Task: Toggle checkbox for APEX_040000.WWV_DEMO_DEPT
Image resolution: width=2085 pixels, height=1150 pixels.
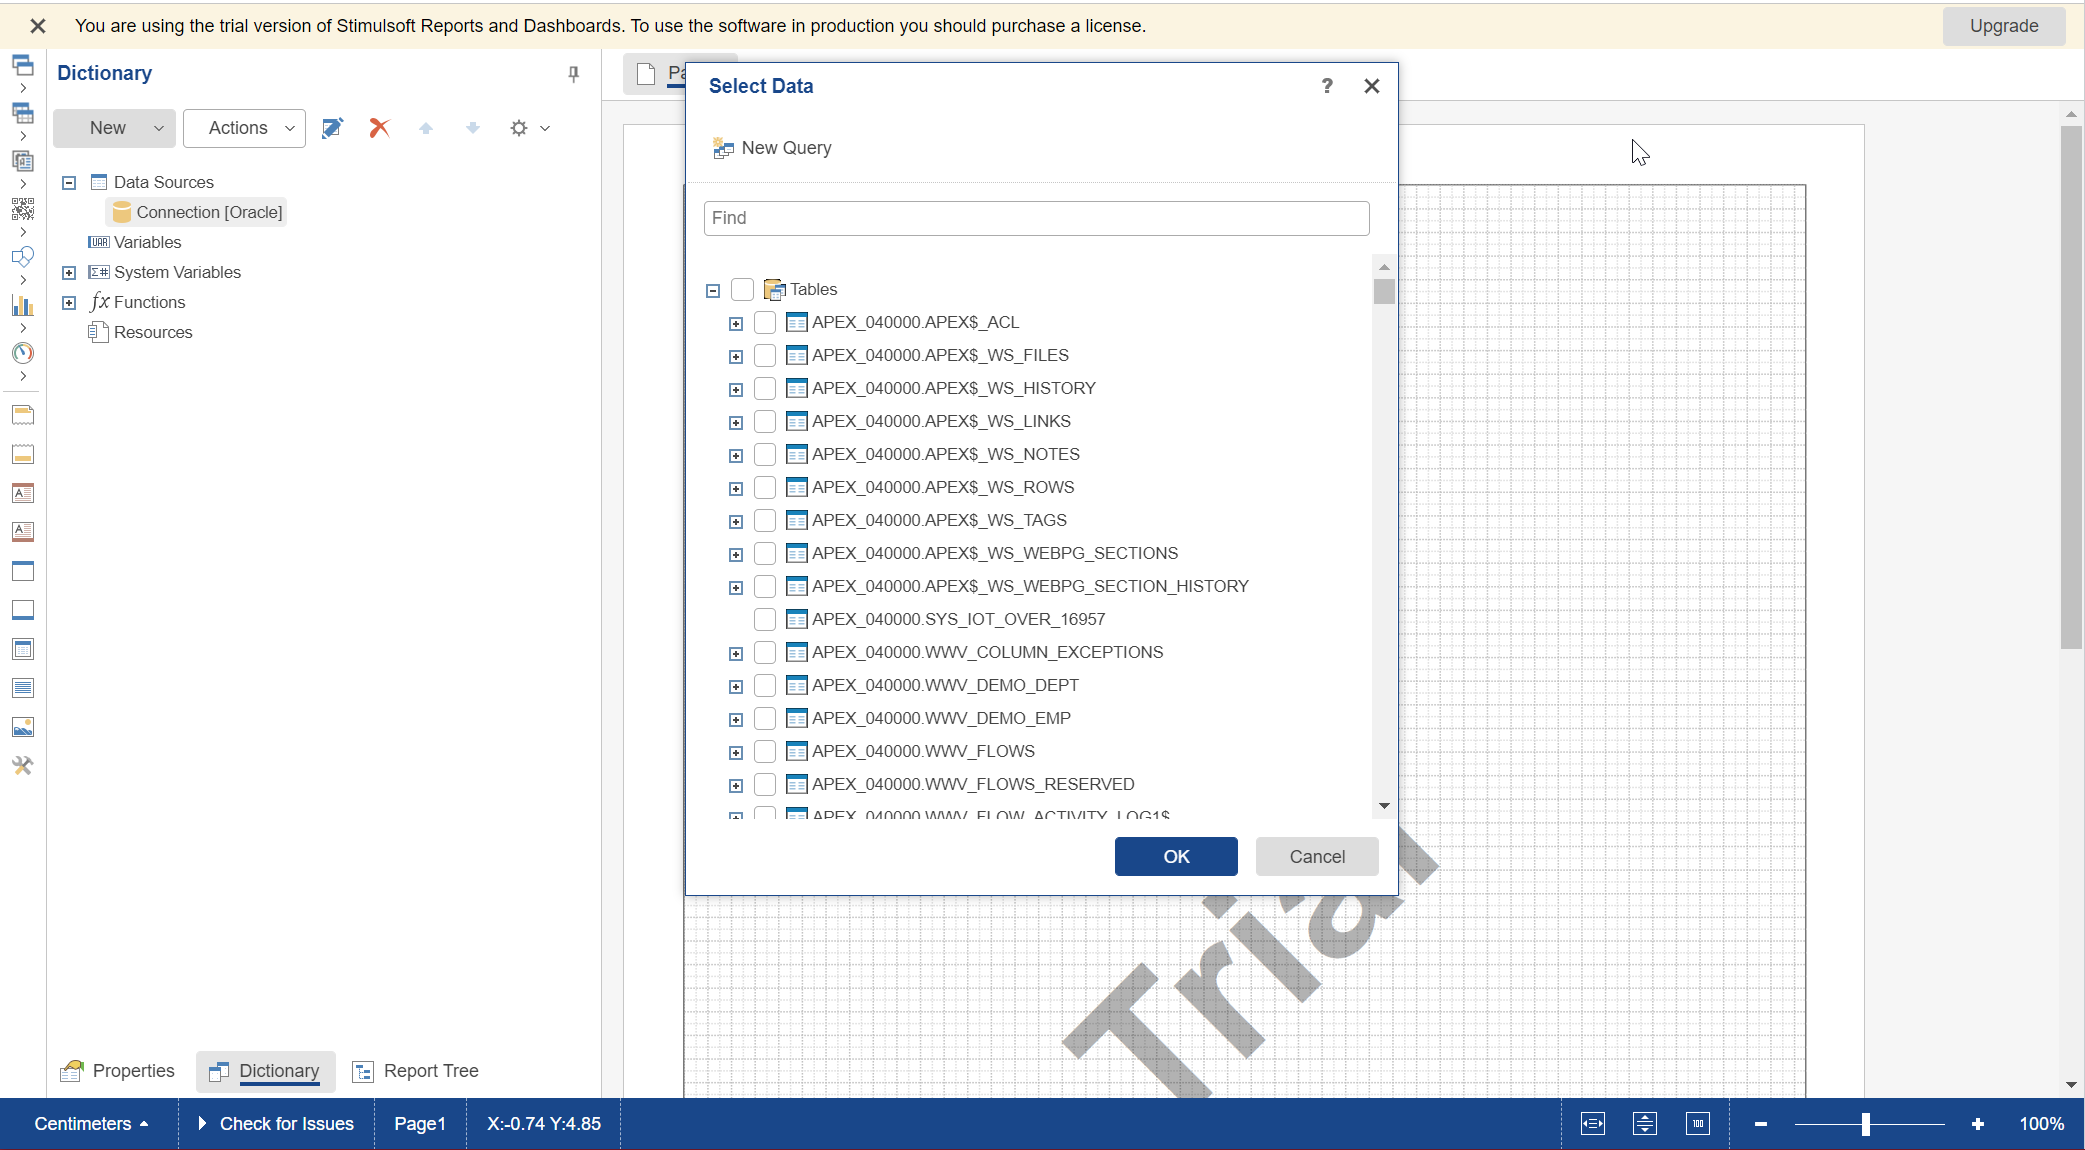Action: (766, 685)
